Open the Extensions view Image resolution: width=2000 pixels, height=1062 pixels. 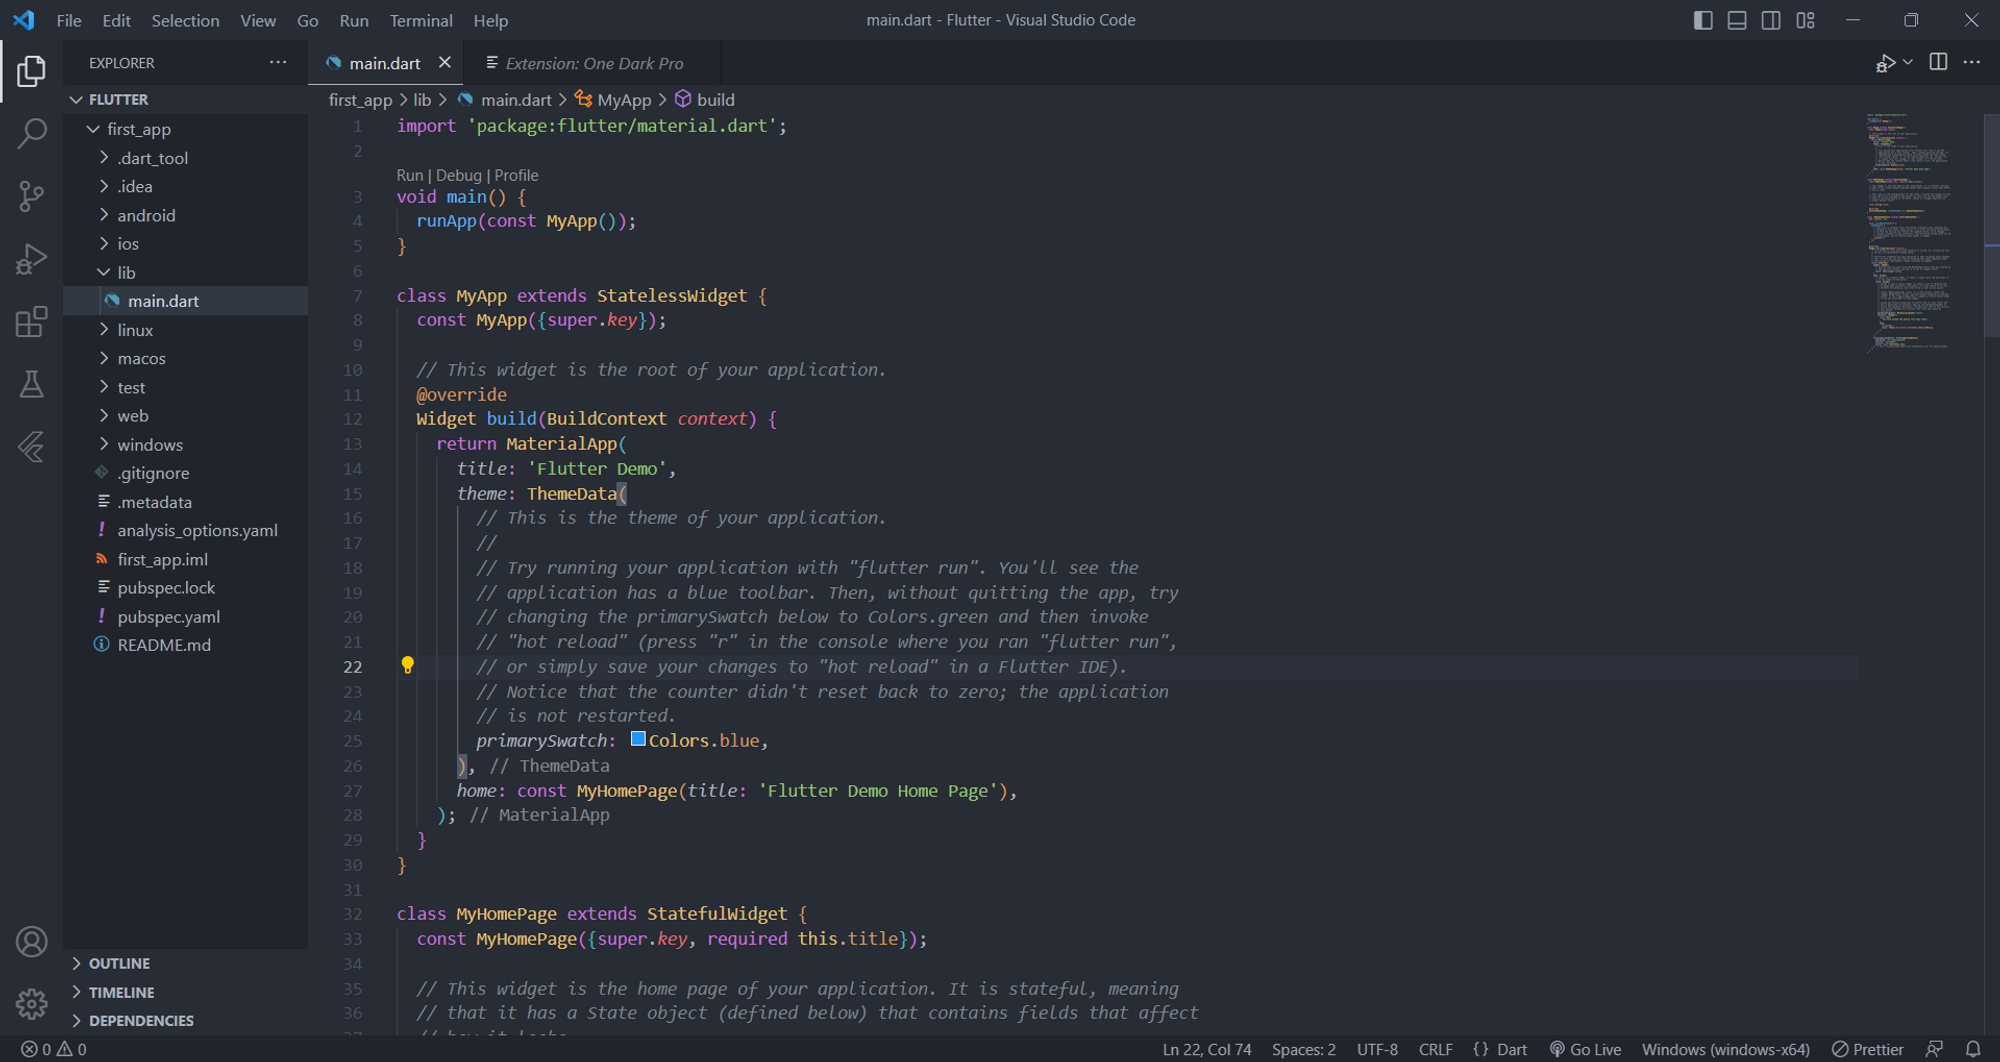tap(31, 322)
